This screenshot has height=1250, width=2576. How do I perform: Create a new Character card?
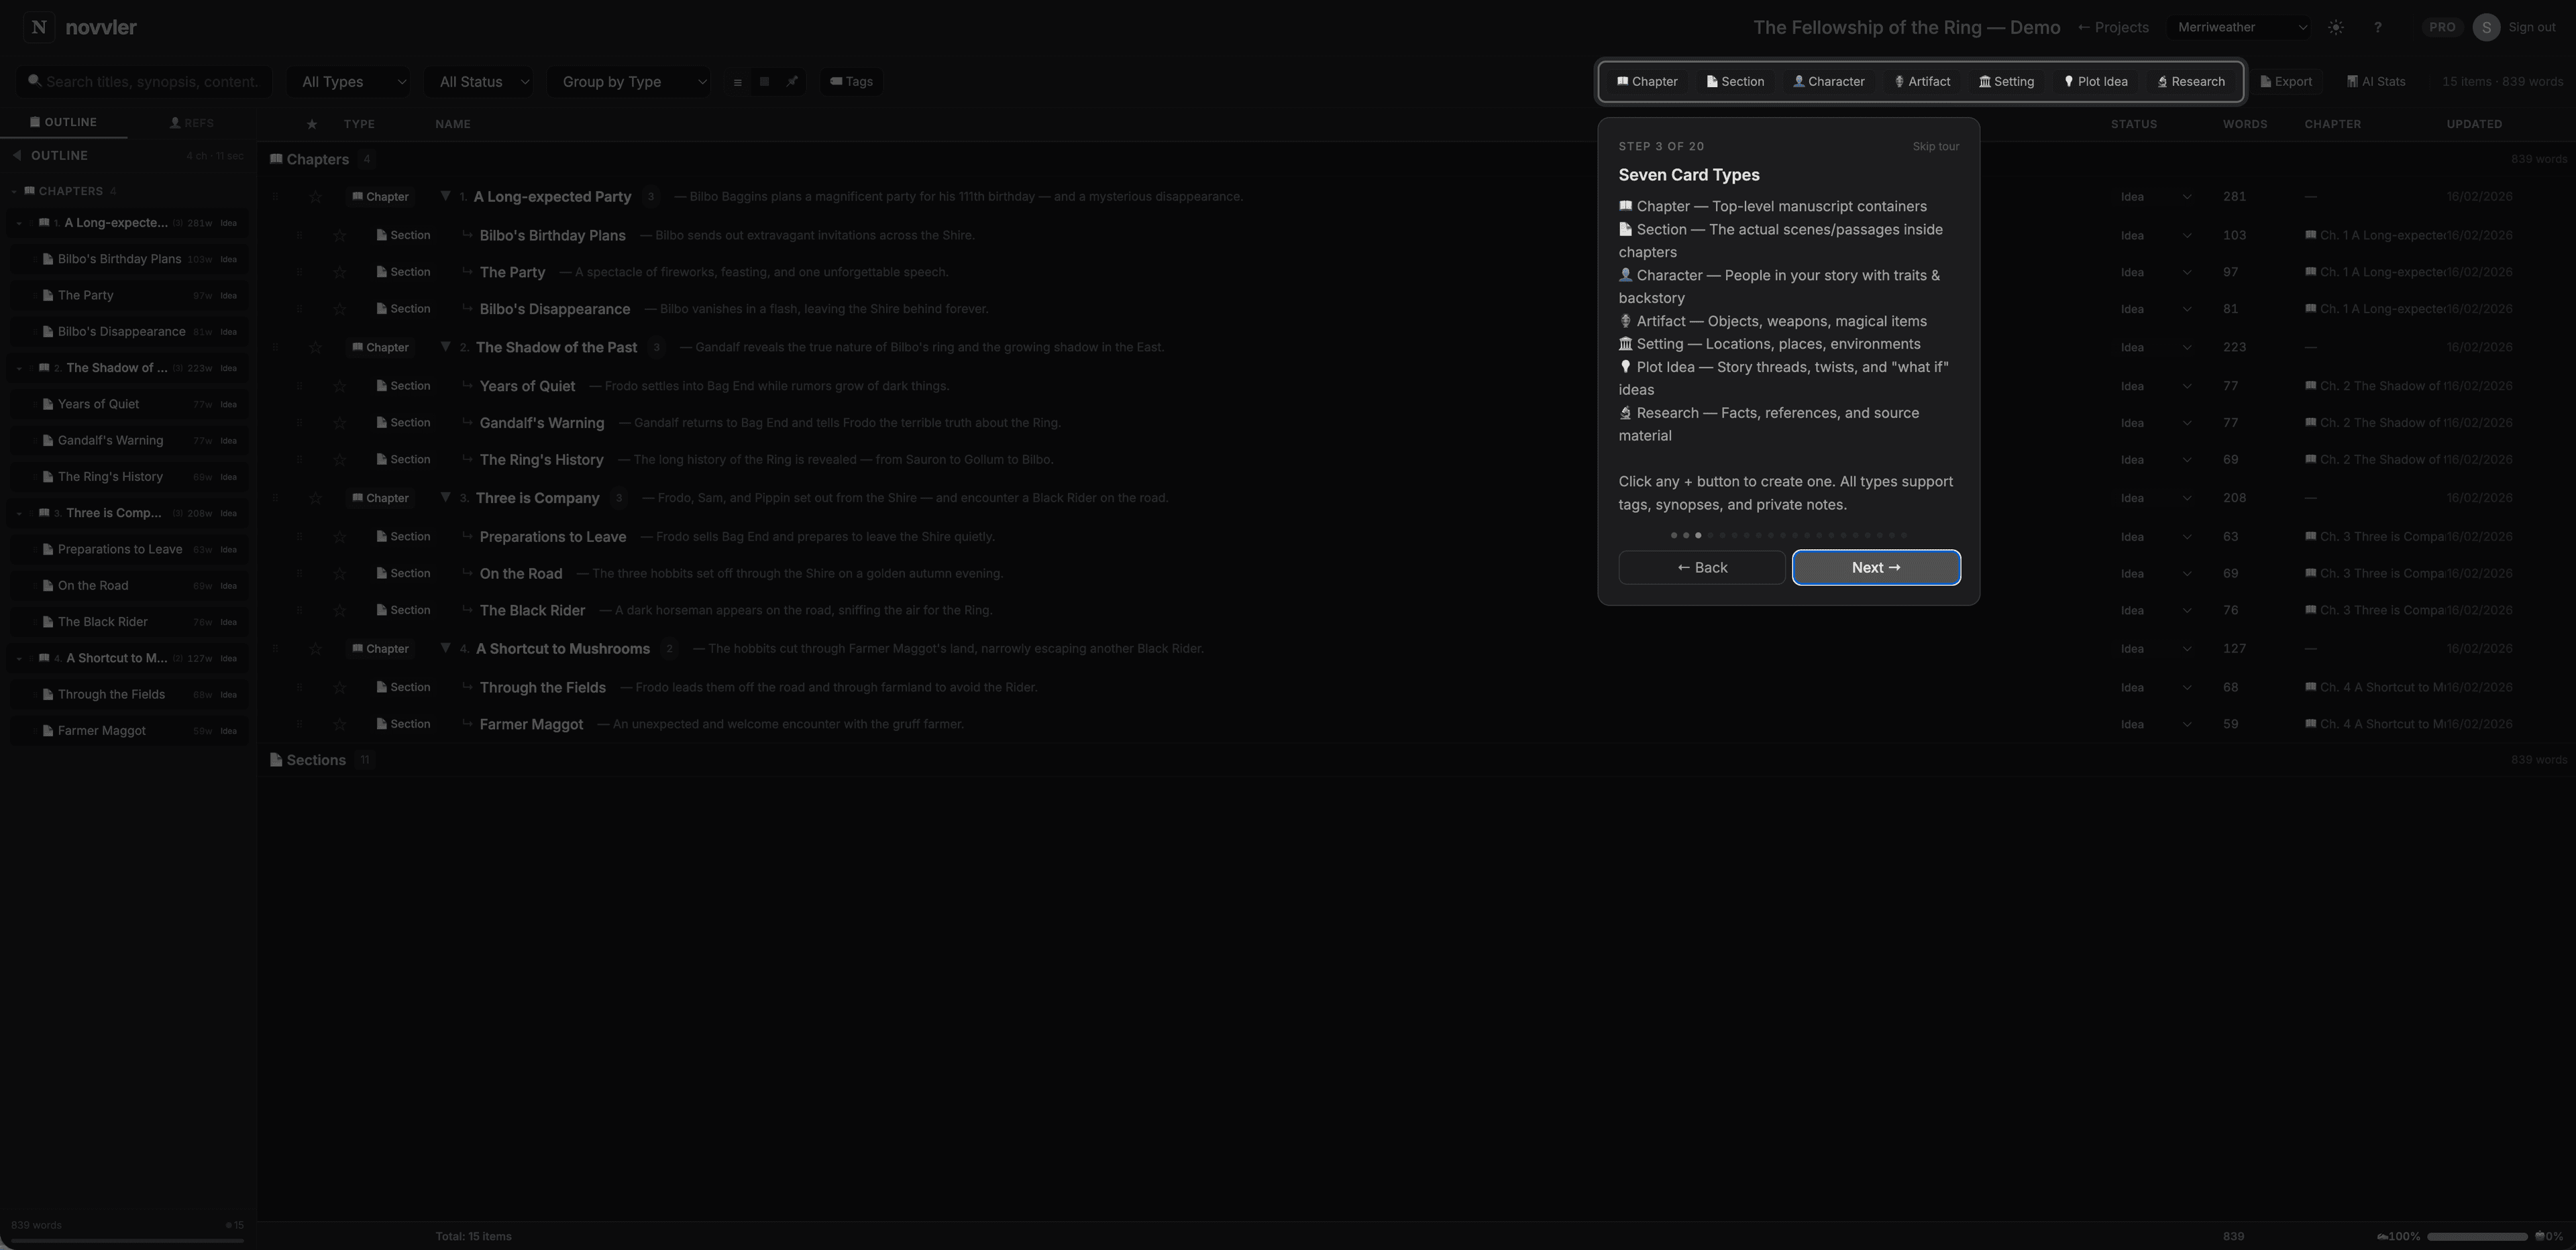[x=1828, y=81]
